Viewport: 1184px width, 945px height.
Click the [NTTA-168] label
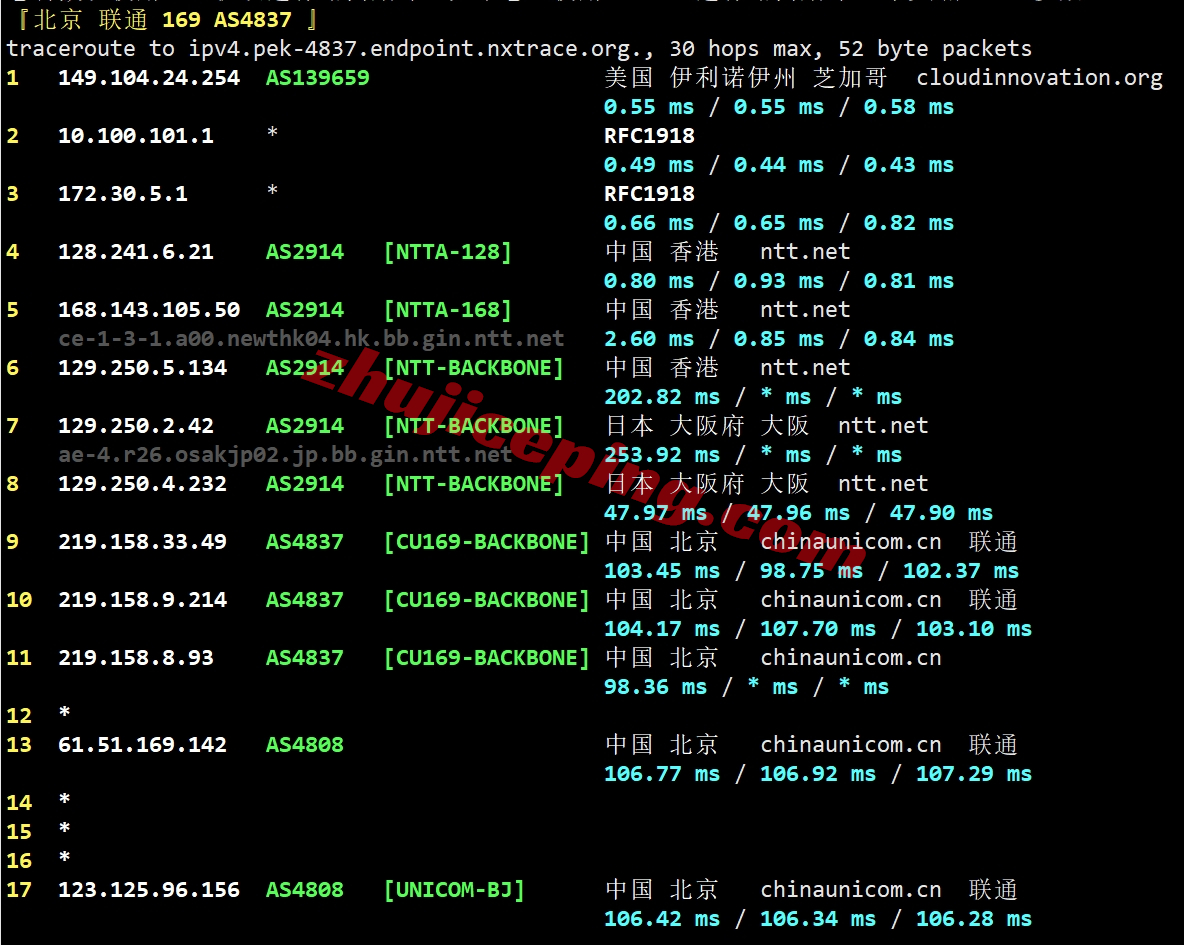(448, 310)
